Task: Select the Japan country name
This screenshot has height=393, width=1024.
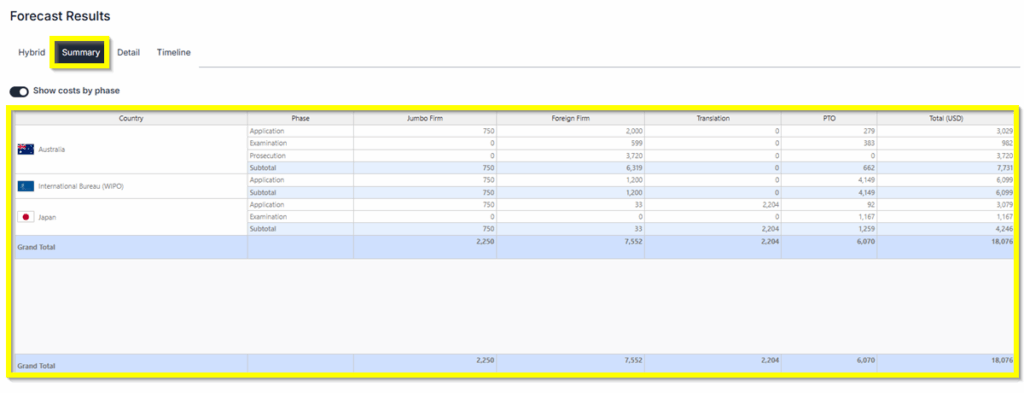Action: [48, 217]
